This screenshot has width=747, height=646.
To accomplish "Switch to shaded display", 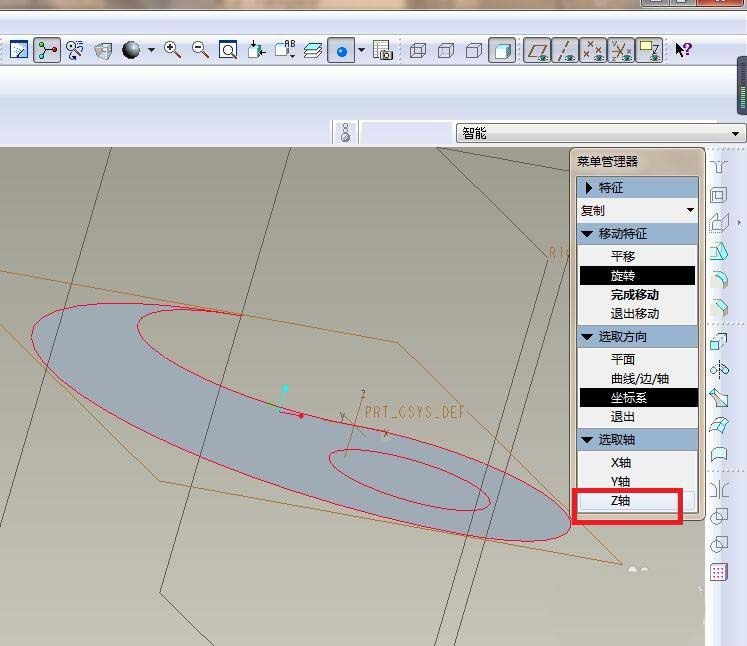I will tap(502, 50).
